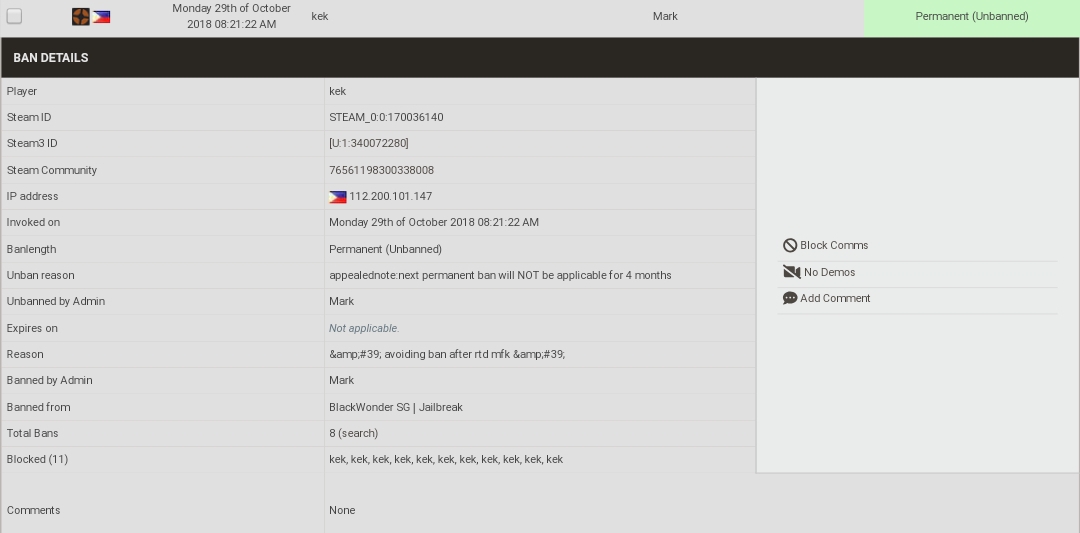Click Mark in Banned by Admin row
The width and height of the screenshot is (1080, 533).
tap(342, 380)
